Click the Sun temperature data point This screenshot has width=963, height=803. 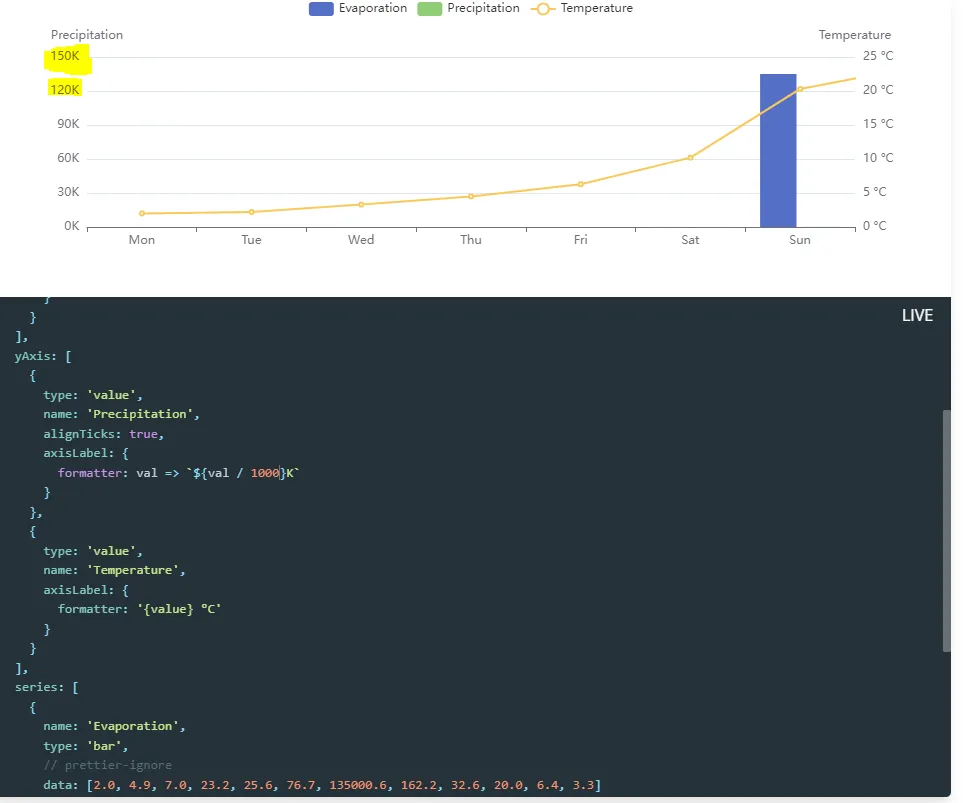[800, 89]
